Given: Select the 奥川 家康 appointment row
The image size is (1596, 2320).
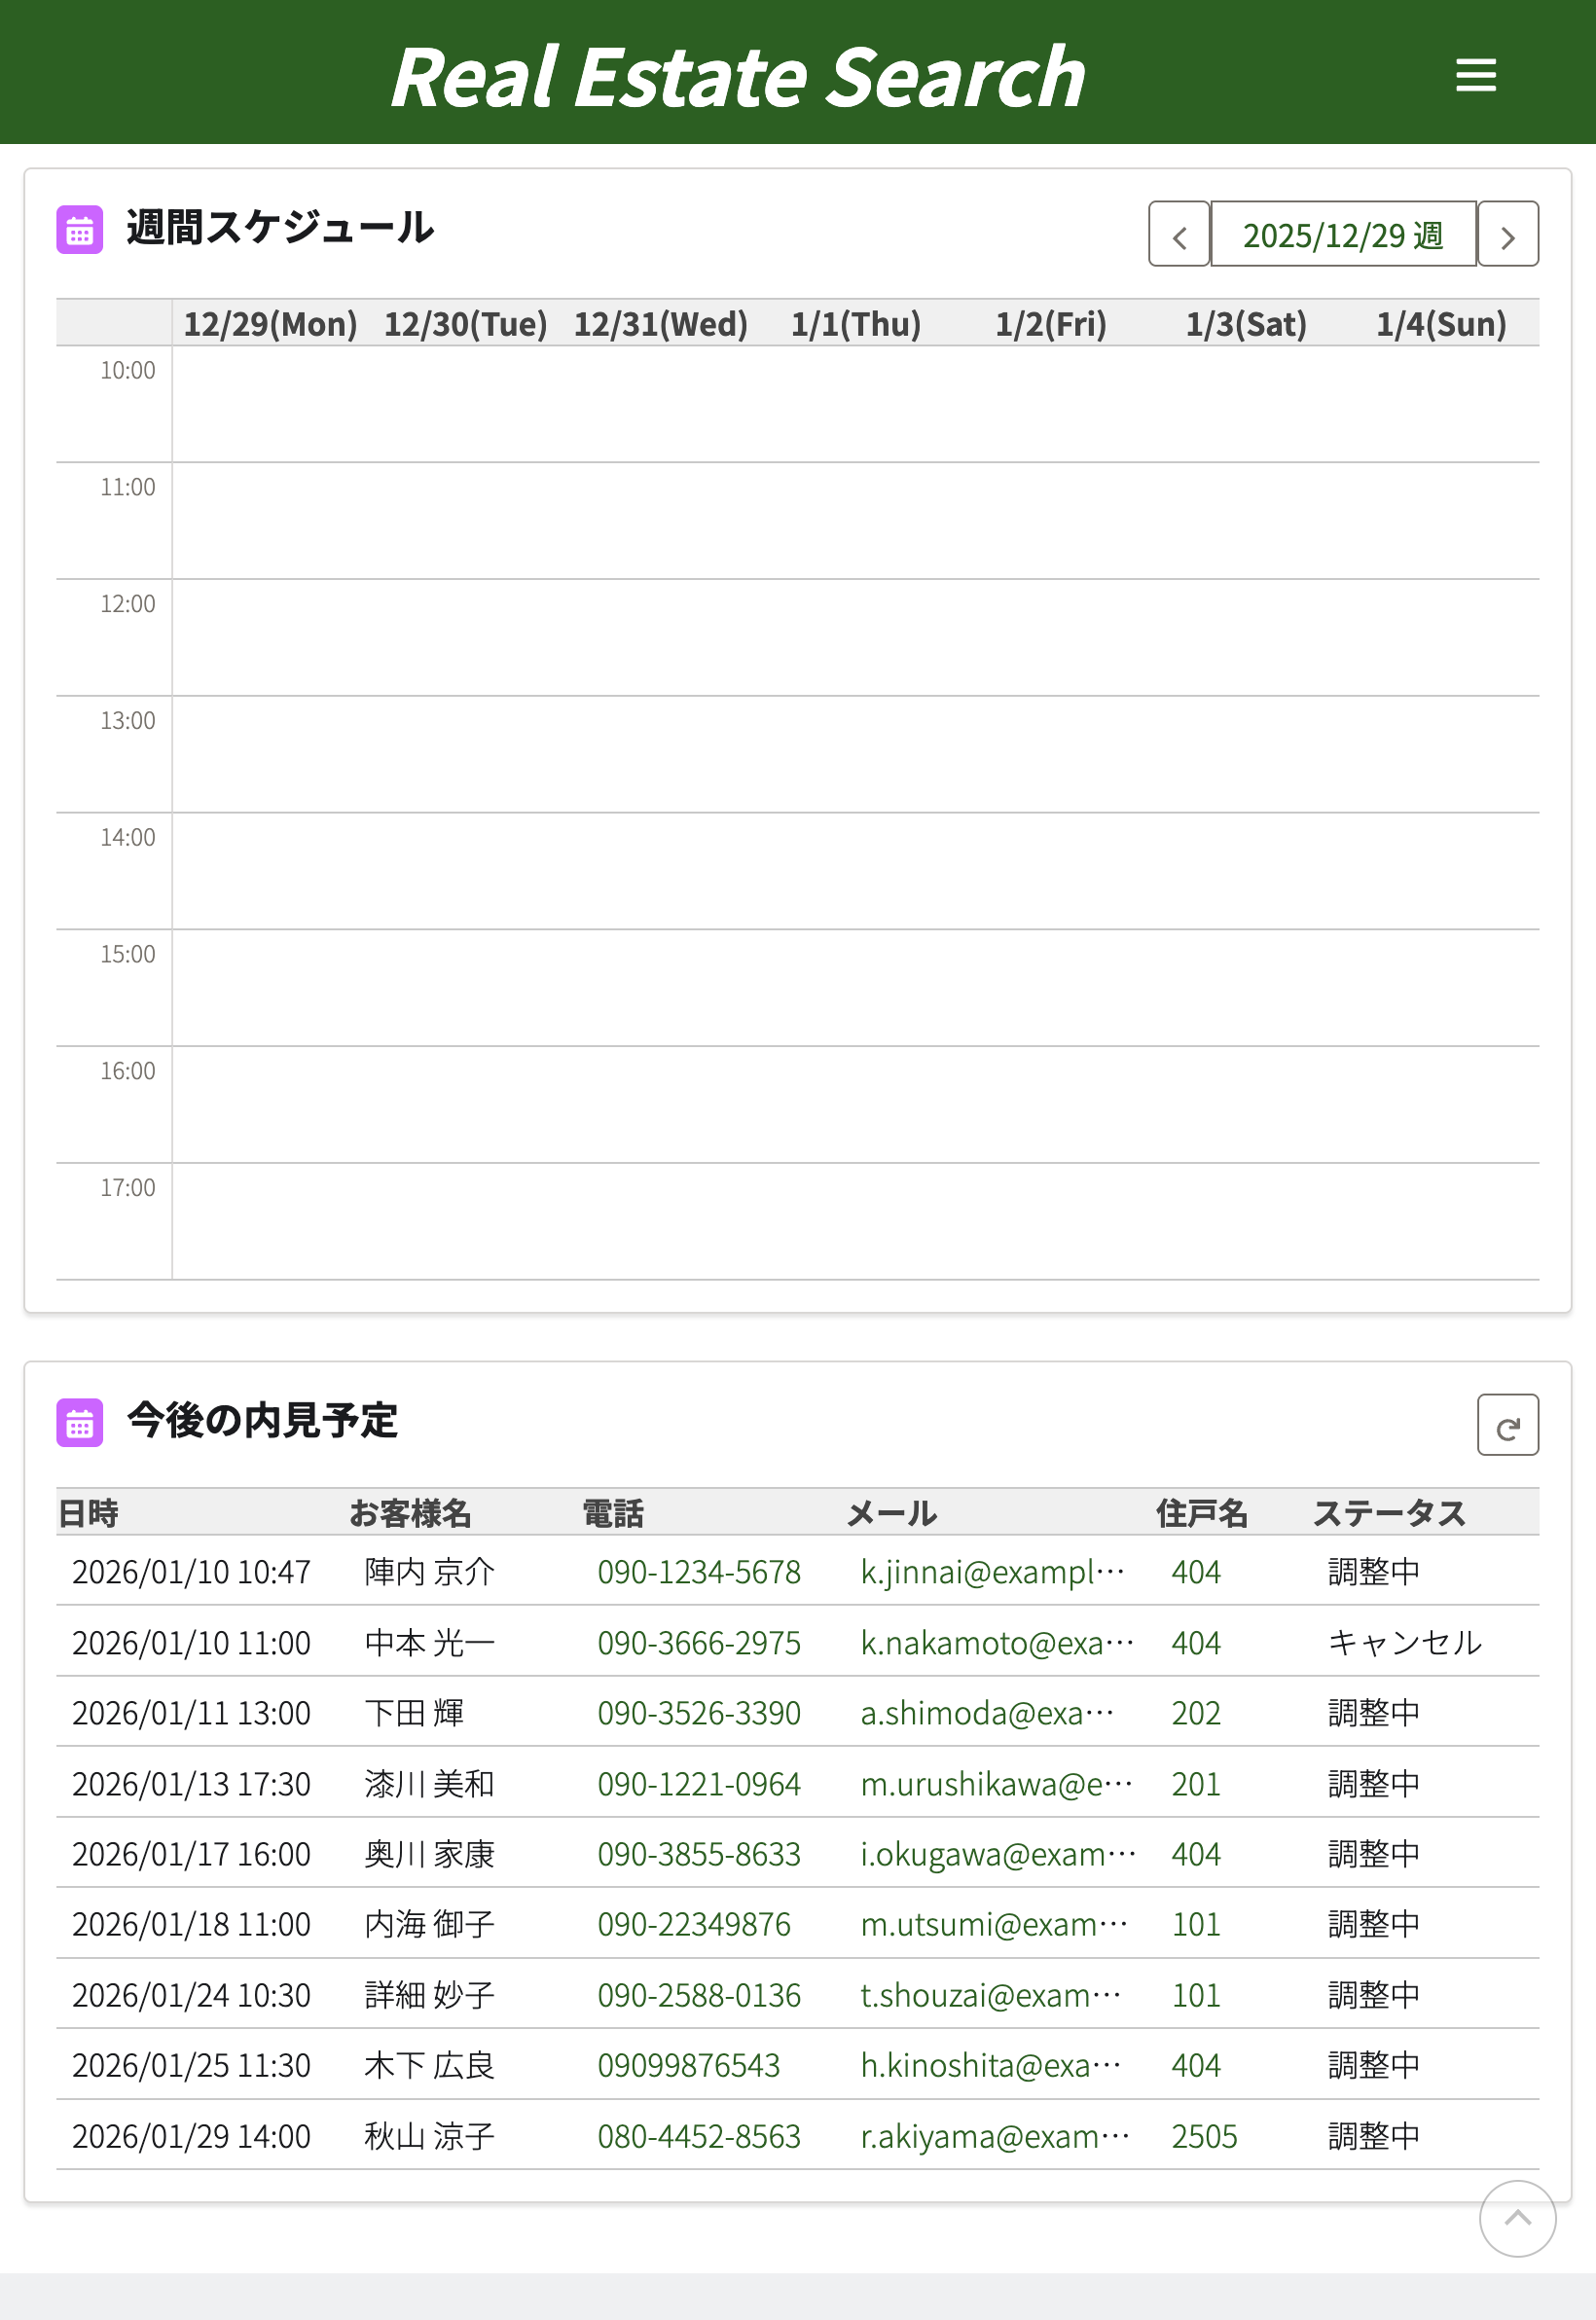Looking at the screenshot, I should pos(429,1854).
